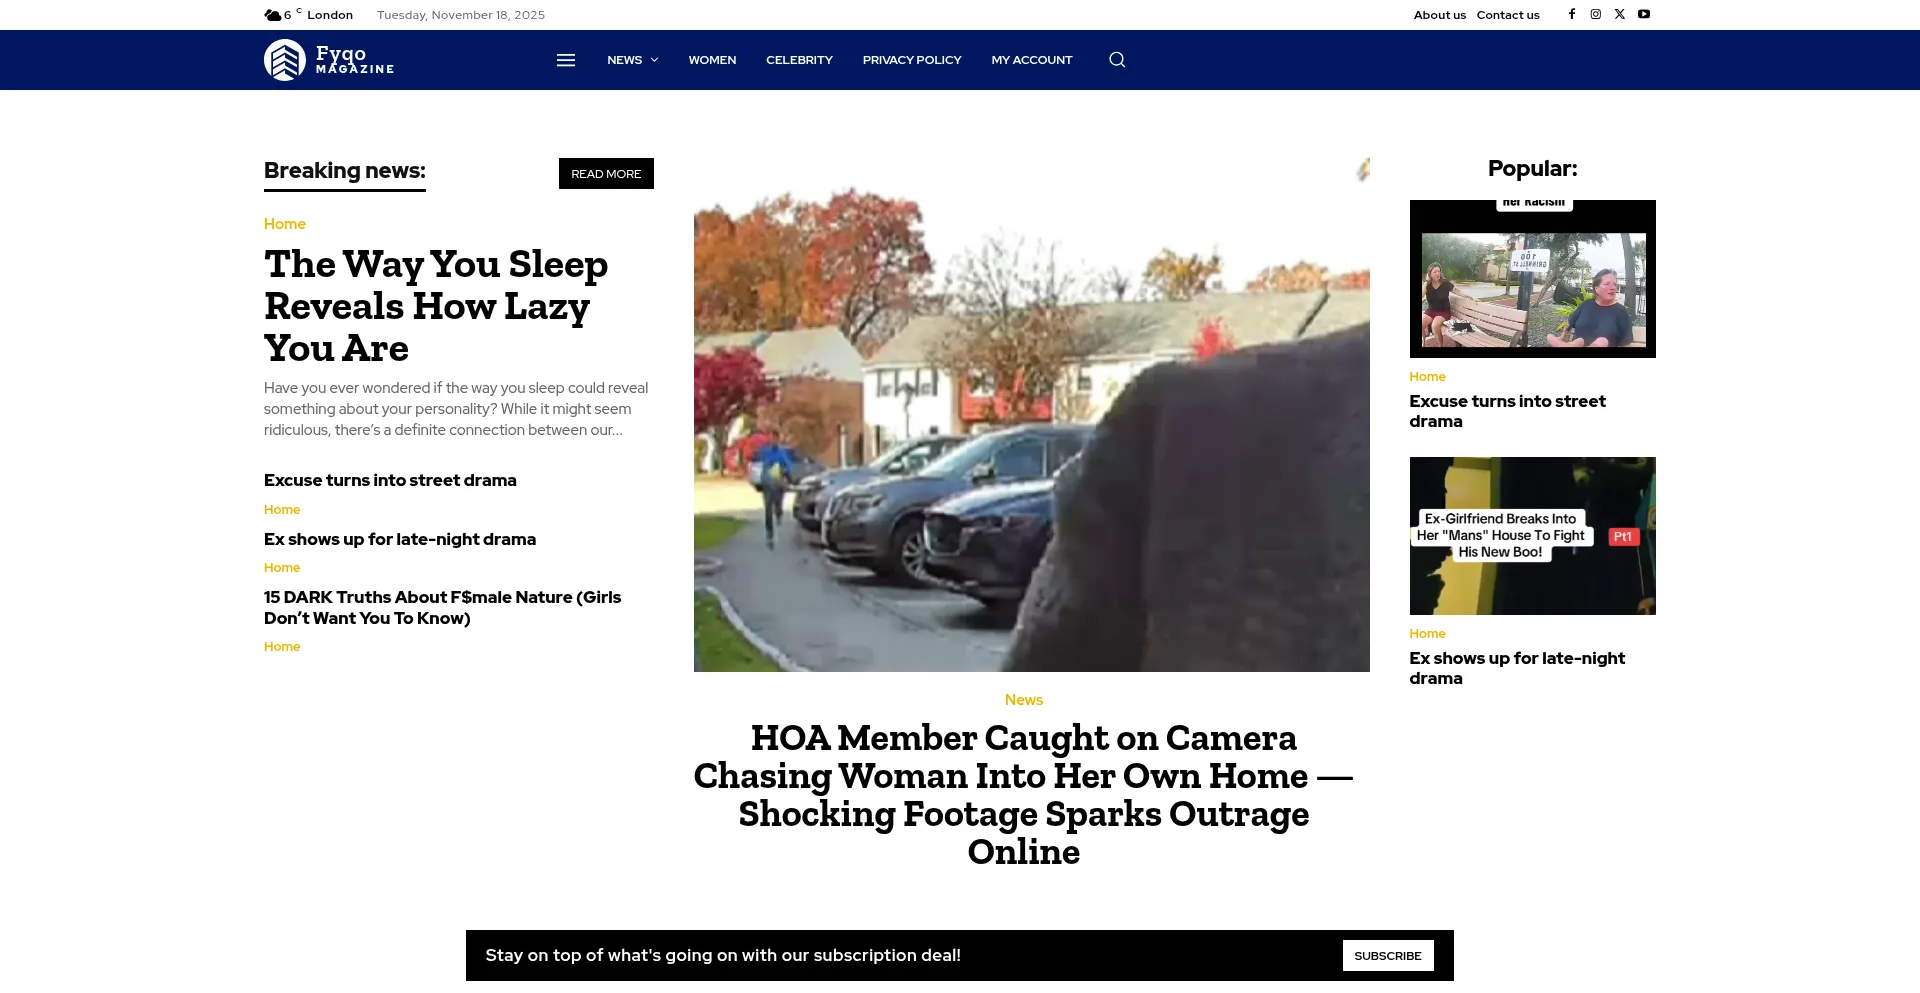
Task: Open the Women menu item
Action: point(712,60)
